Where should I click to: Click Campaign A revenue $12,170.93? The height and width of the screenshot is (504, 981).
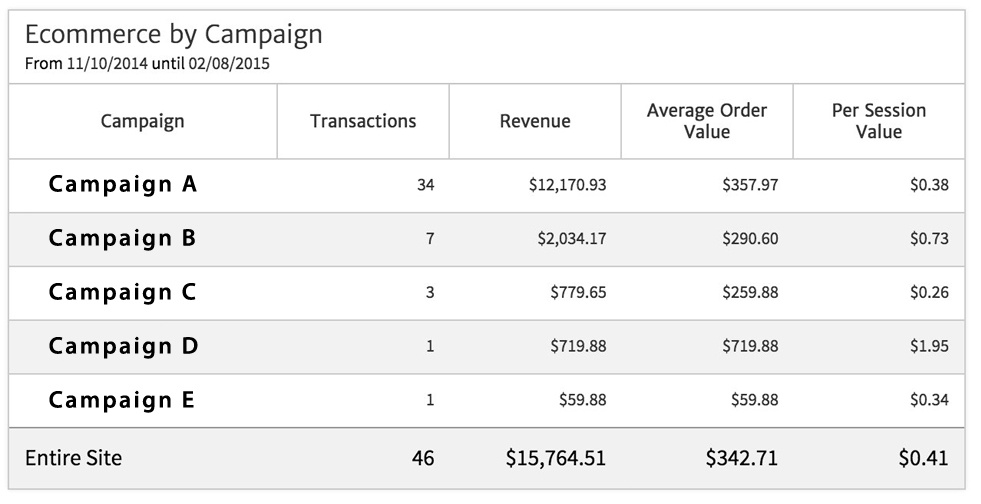(567, 185)
